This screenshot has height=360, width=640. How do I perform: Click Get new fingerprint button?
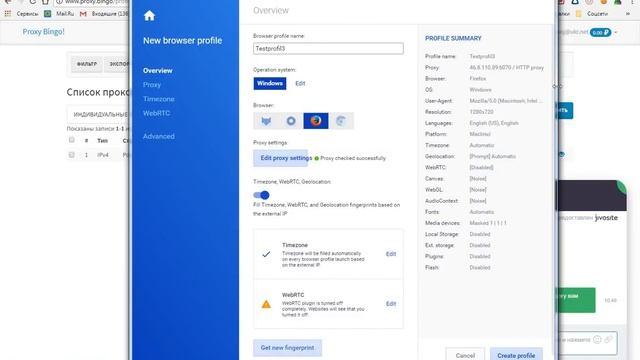point(287,348)
